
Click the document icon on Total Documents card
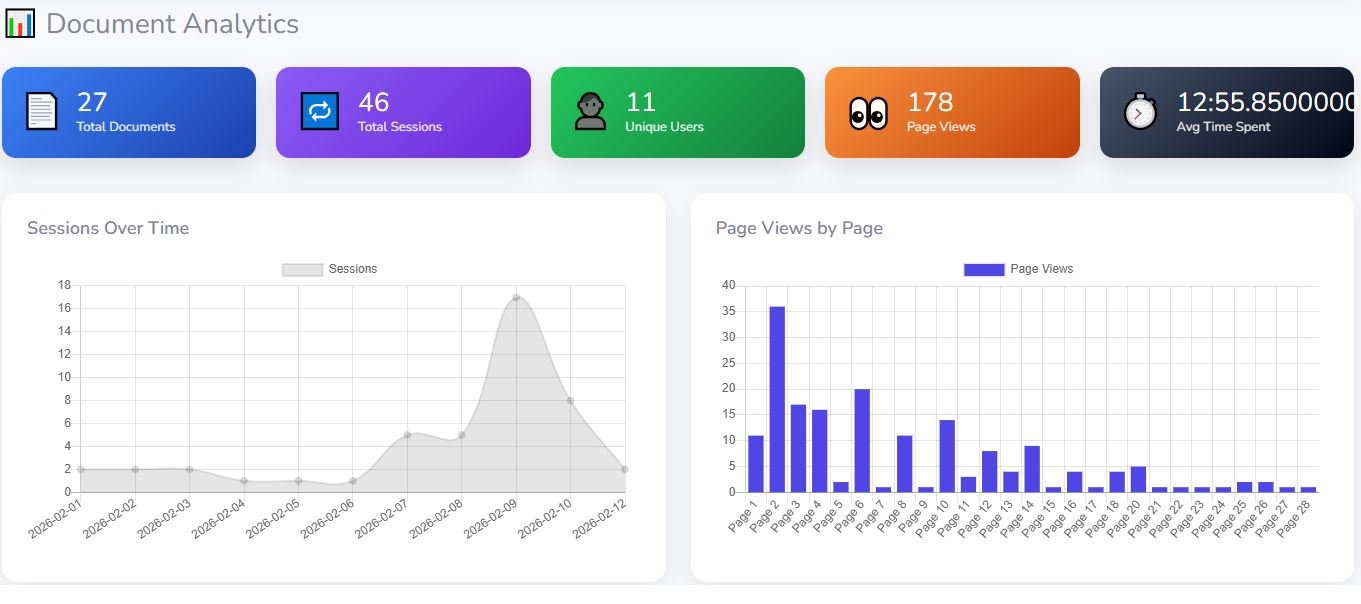coord(40,110)
